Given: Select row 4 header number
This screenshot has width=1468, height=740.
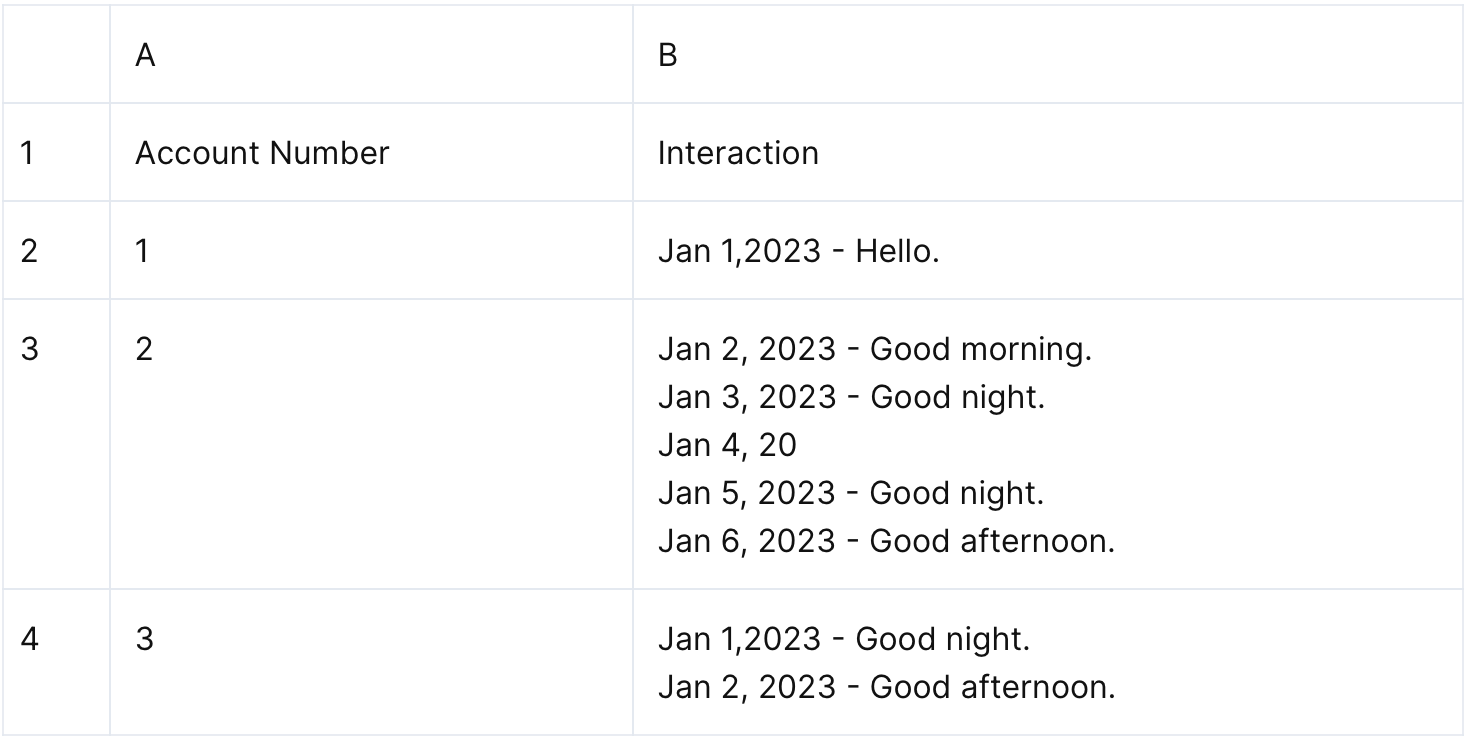Looking at the screenshot, I should (30, 639).
